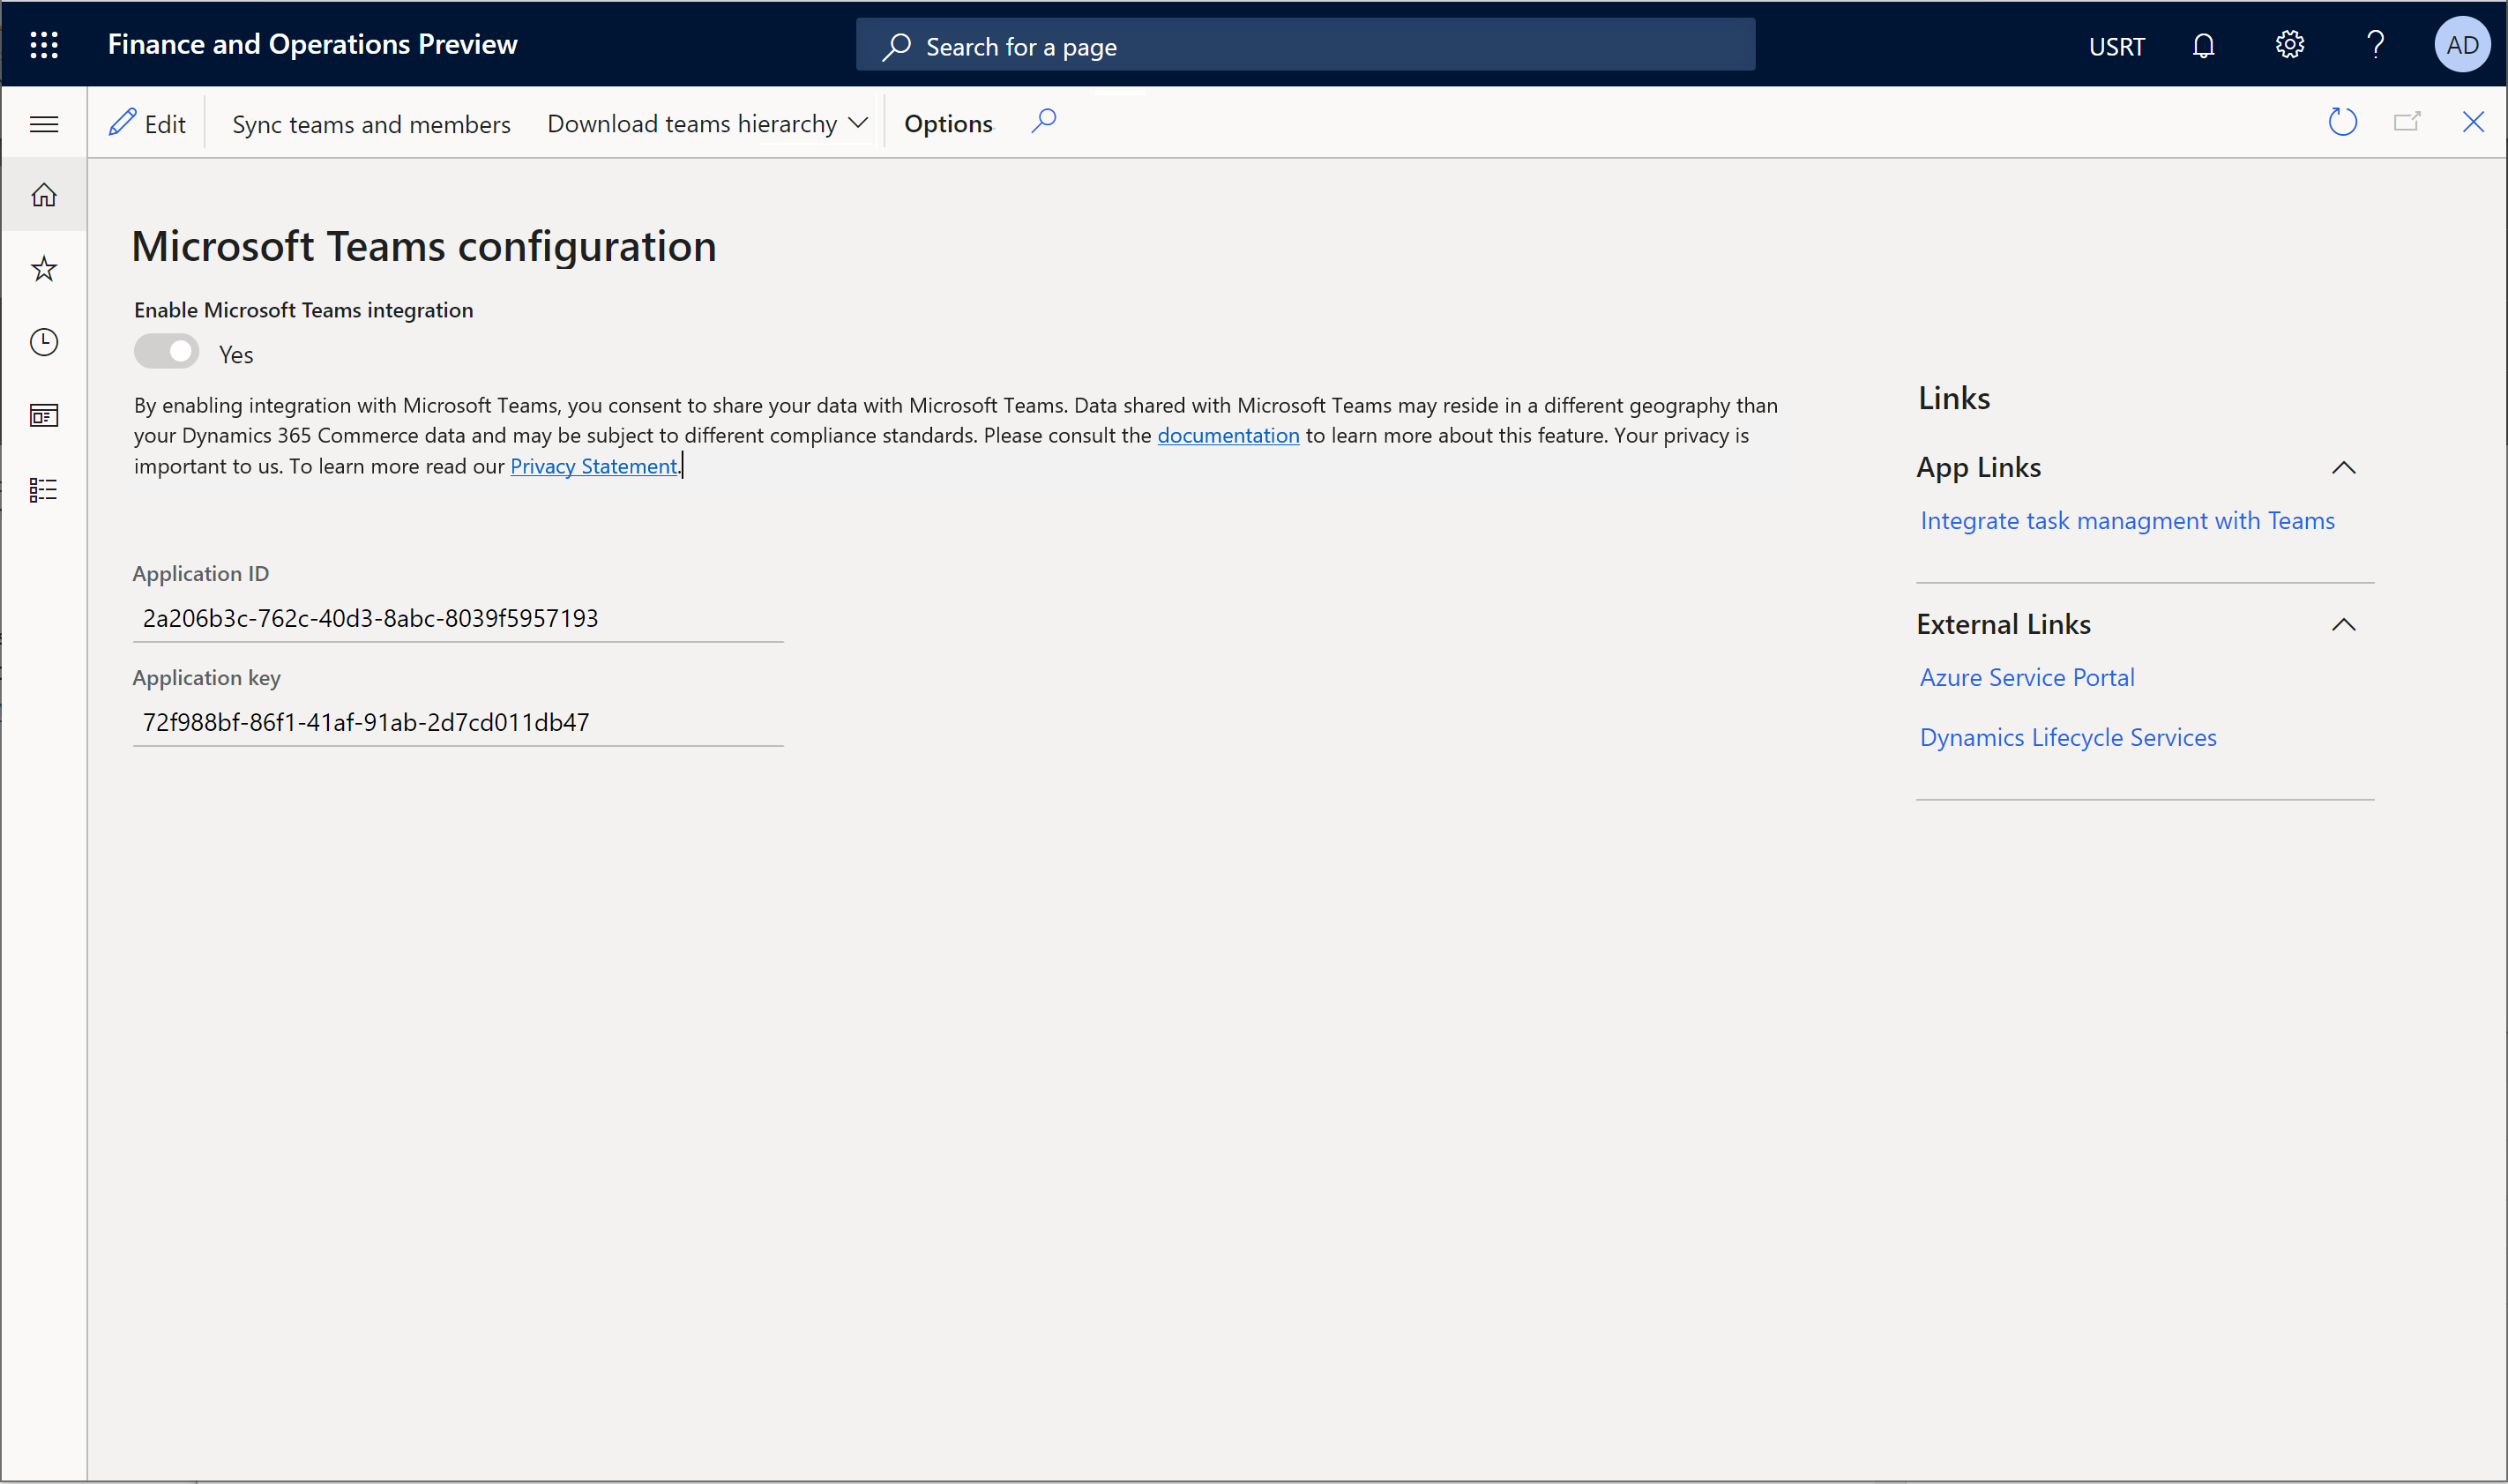
Task: Collapse the External Links section
Action: (x=2348, y=623)
